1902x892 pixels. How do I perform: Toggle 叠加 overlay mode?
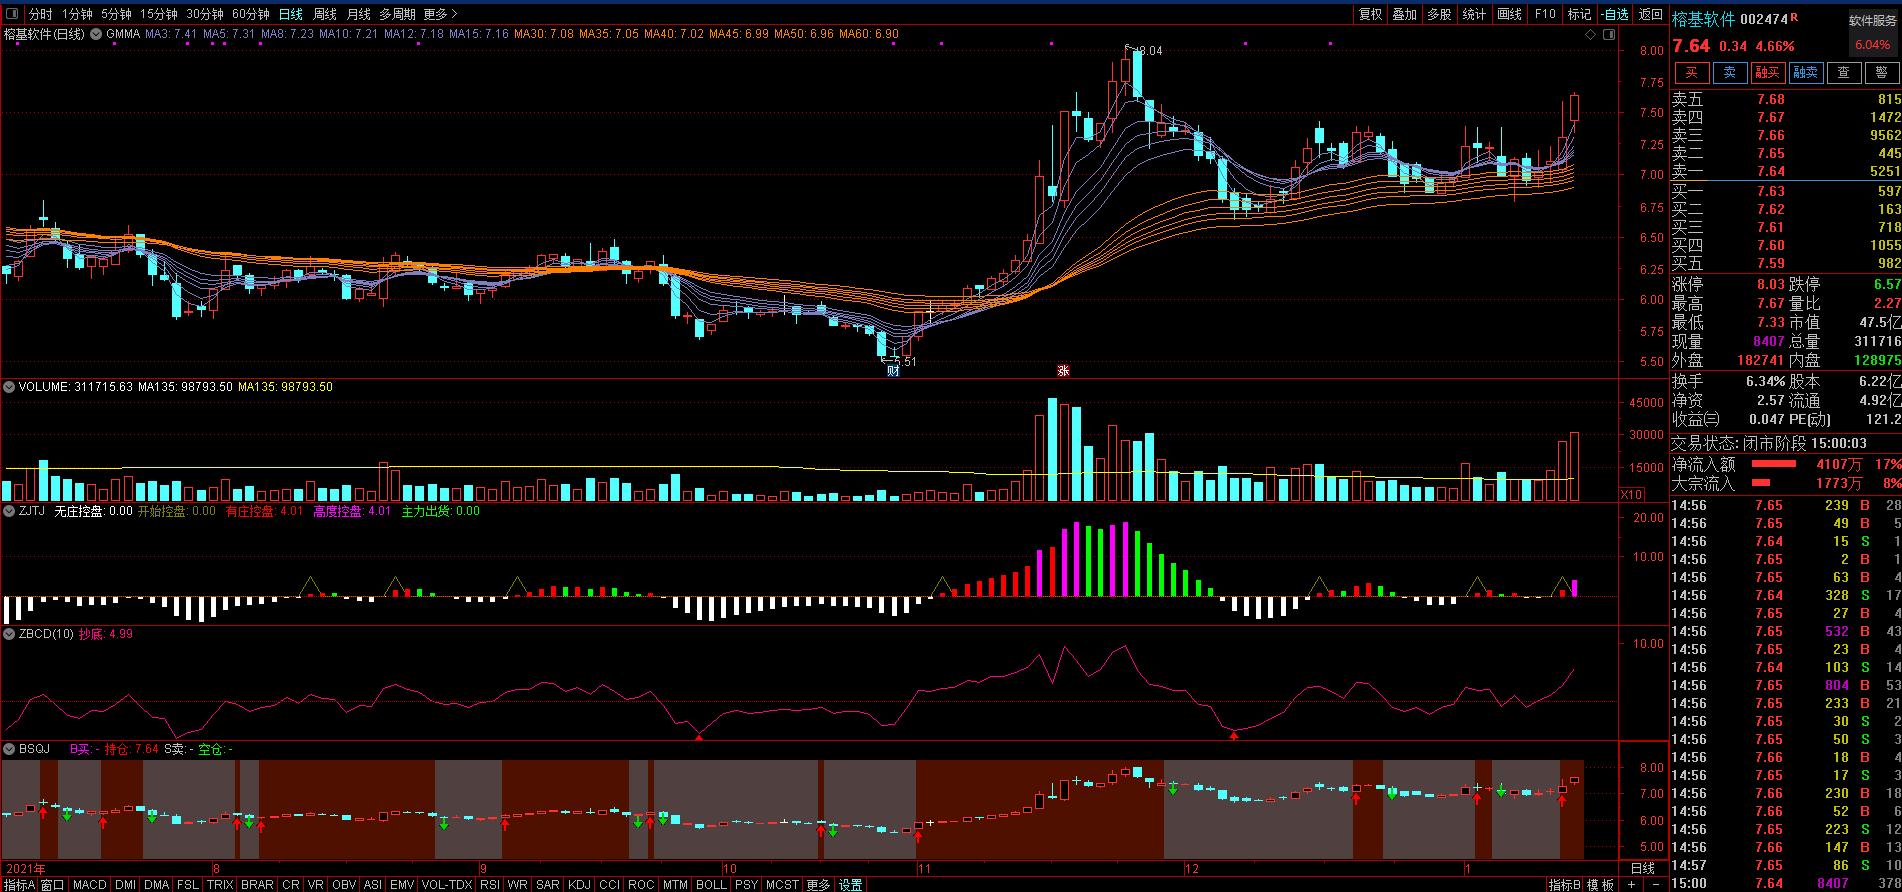pos(1404,14)
